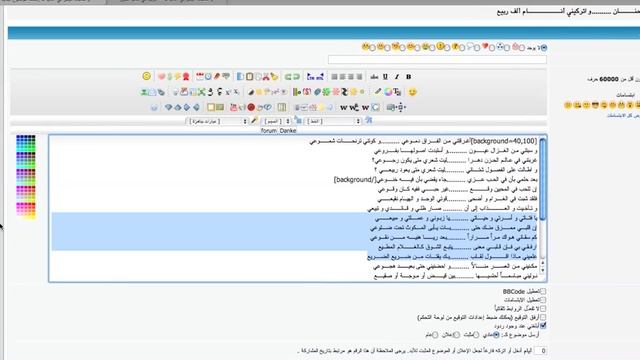The height and width of the screenshot is (360, 640).
Task: Click the clipboard paste icon
Action: [249, 76]
